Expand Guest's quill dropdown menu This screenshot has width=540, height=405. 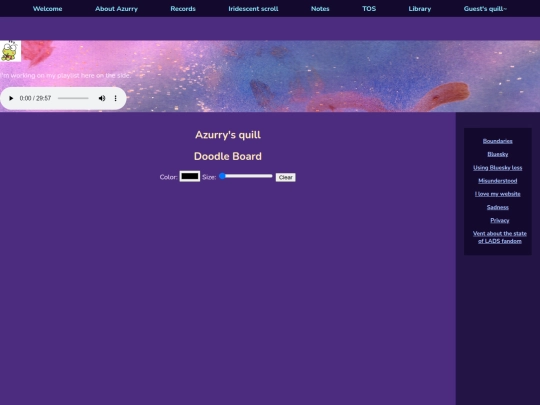pos(485,9)
